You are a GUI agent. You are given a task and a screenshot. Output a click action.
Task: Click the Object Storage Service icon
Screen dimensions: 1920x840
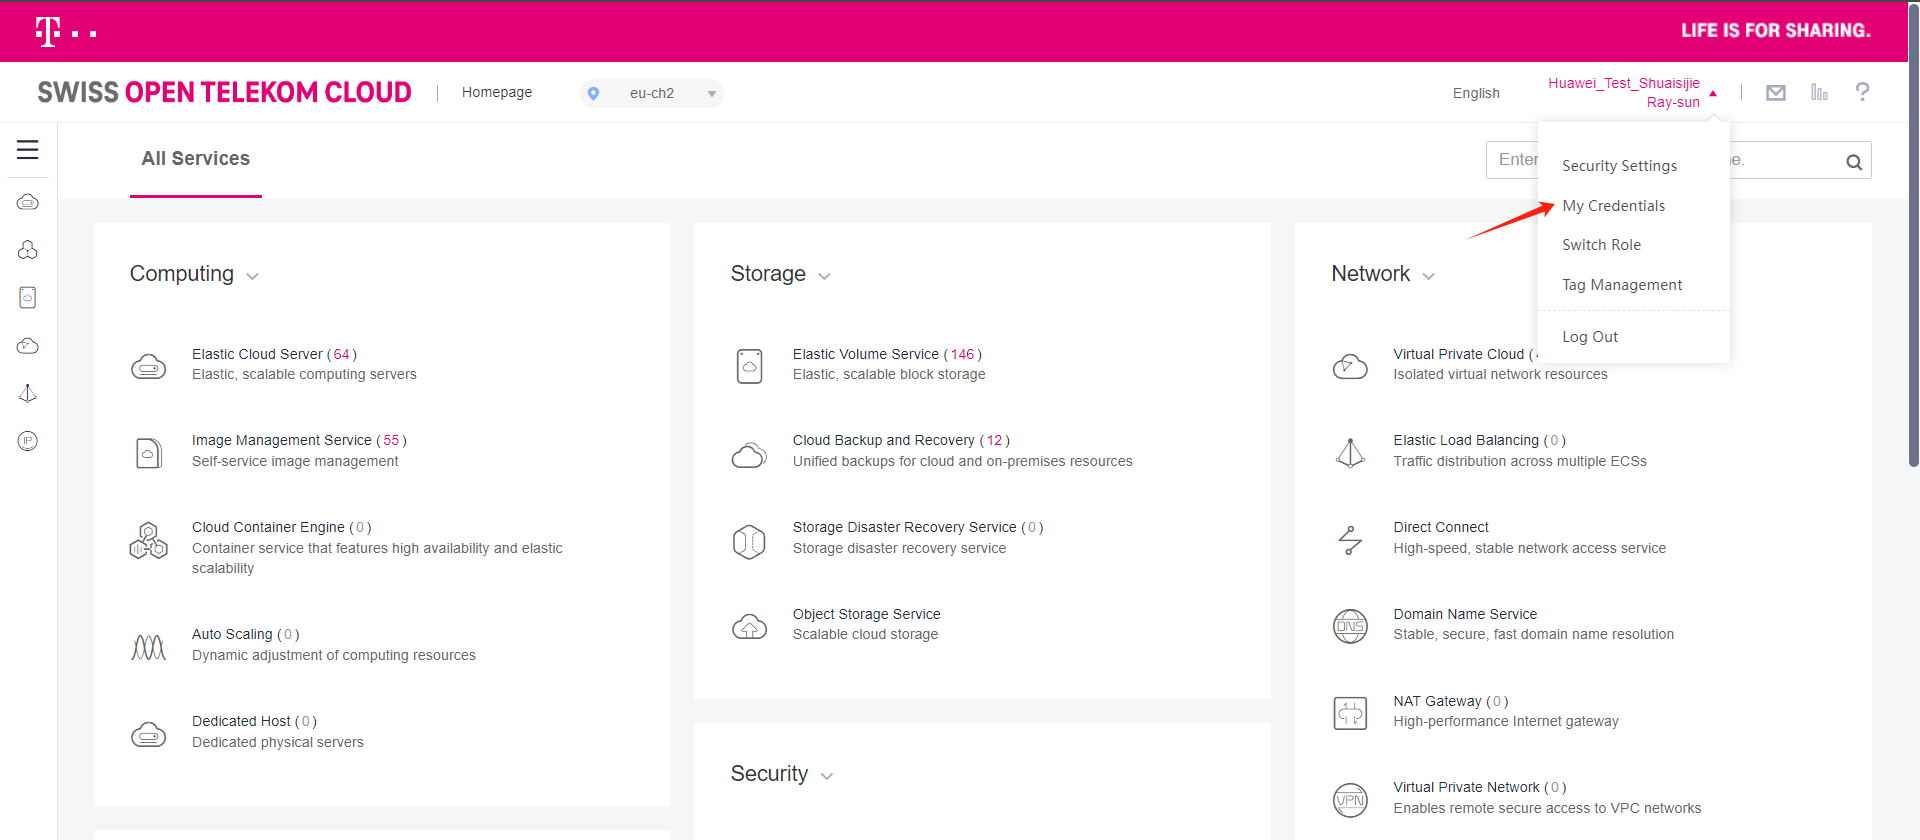(750, 627)
